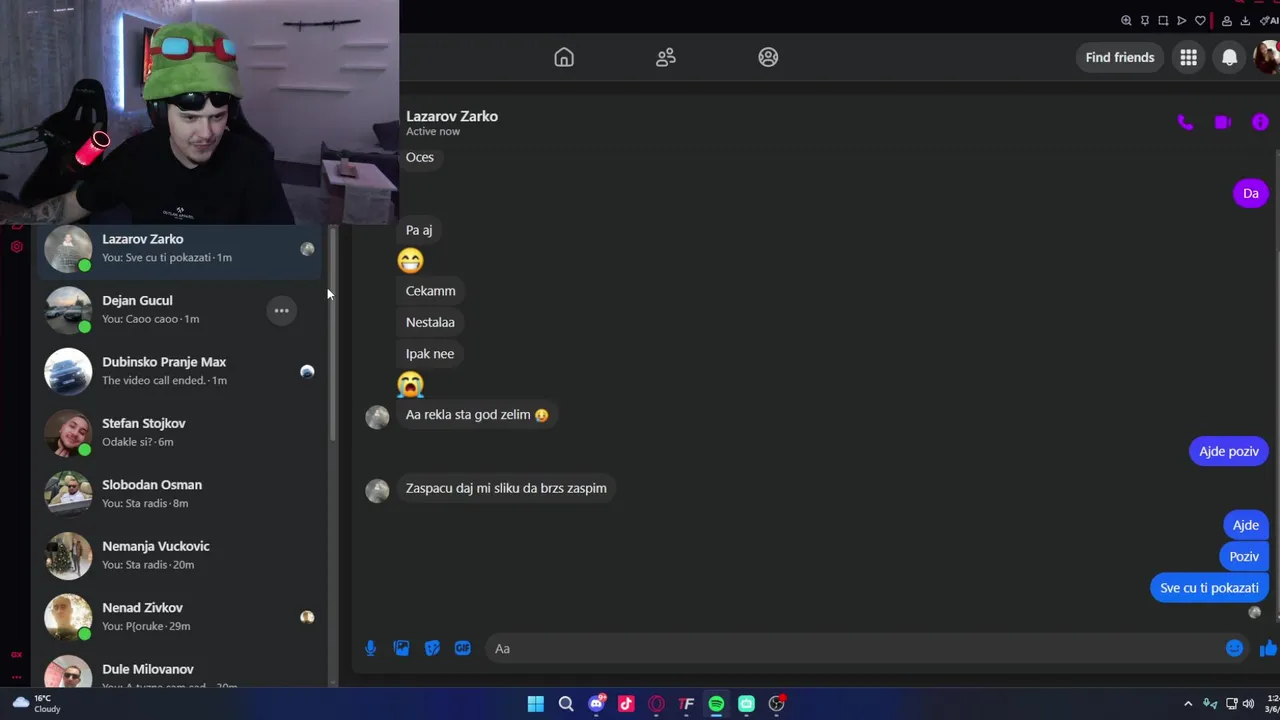1280x720 pixels.
Task: Click Stefan Stojkov's profile avatar in list
Action: click(x=68, y=433)
